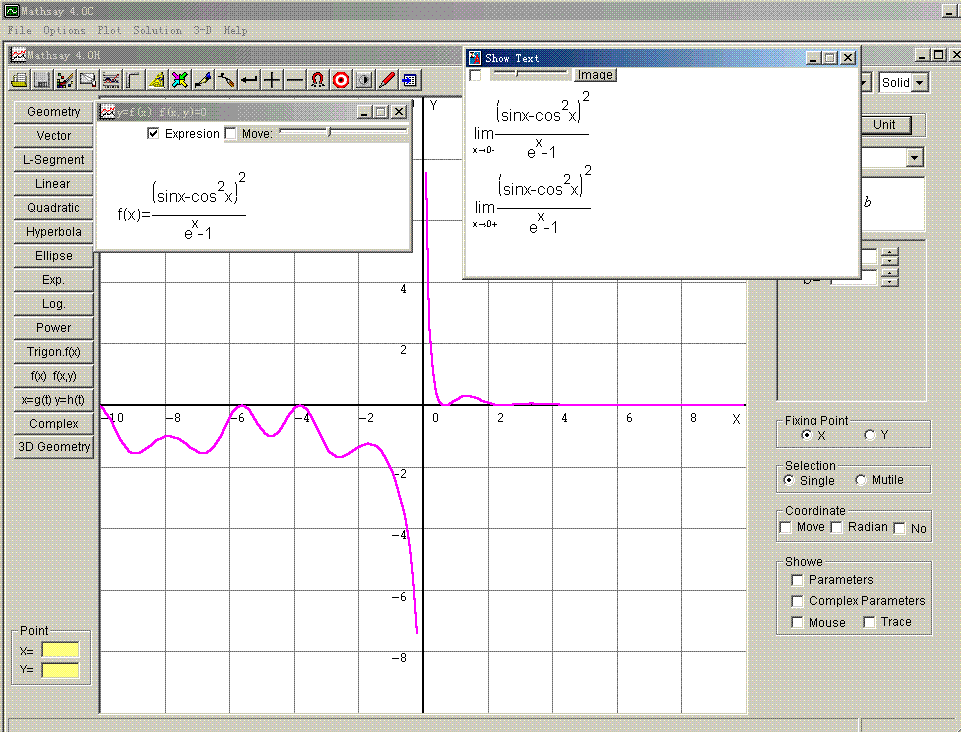Click the colorful four-arrows icon
The height and width of the screenshot is (732, 961).
(x=180, y=80)
